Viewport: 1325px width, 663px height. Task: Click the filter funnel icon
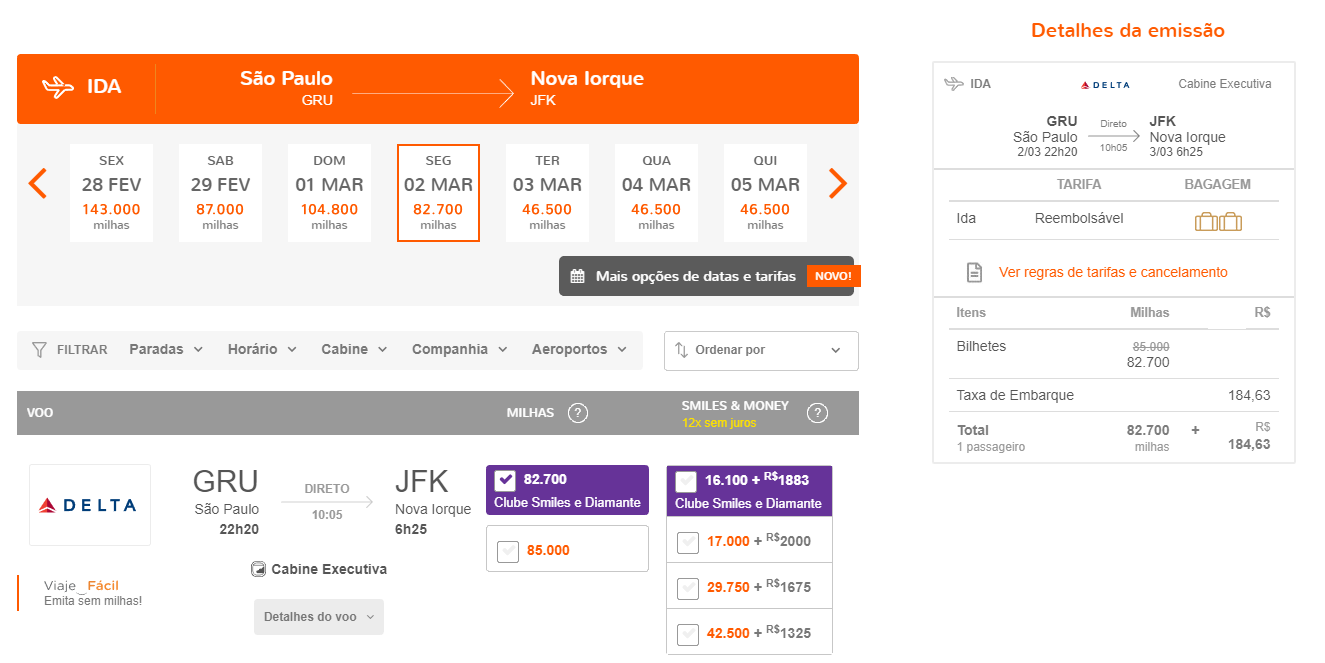tap(40, 350)
